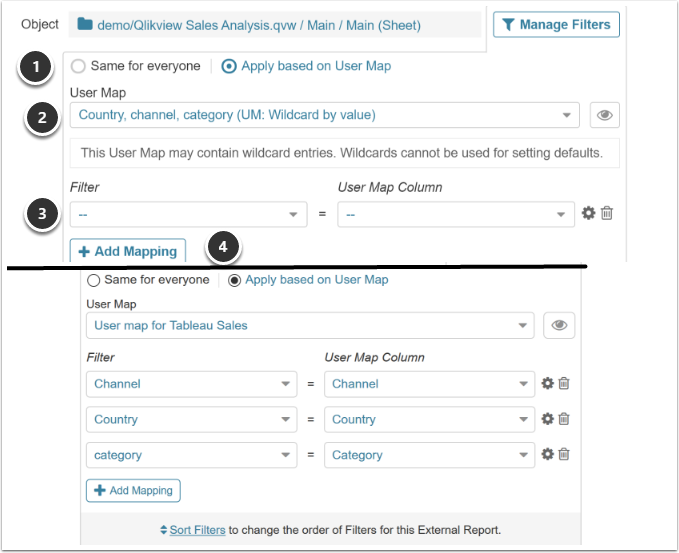
Task: Preview the Wildcard by value User Map
Action: tap(604, 115)
